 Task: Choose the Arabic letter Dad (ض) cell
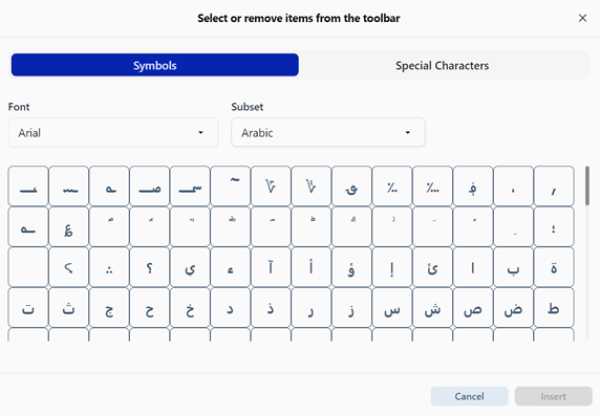[x=513, y=308]
